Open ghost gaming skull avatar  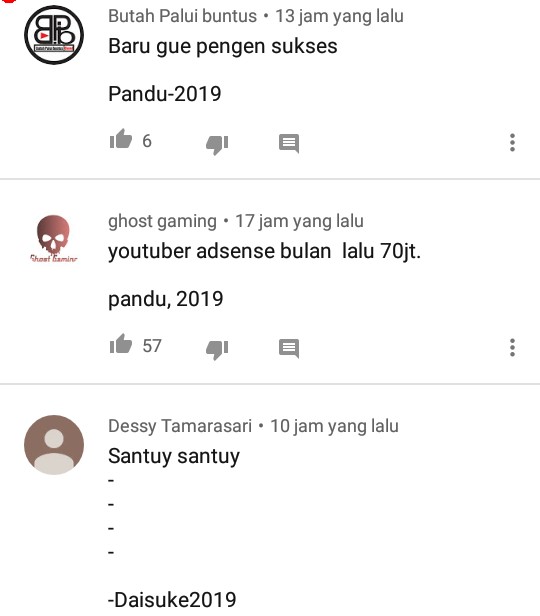pos(54,238)
